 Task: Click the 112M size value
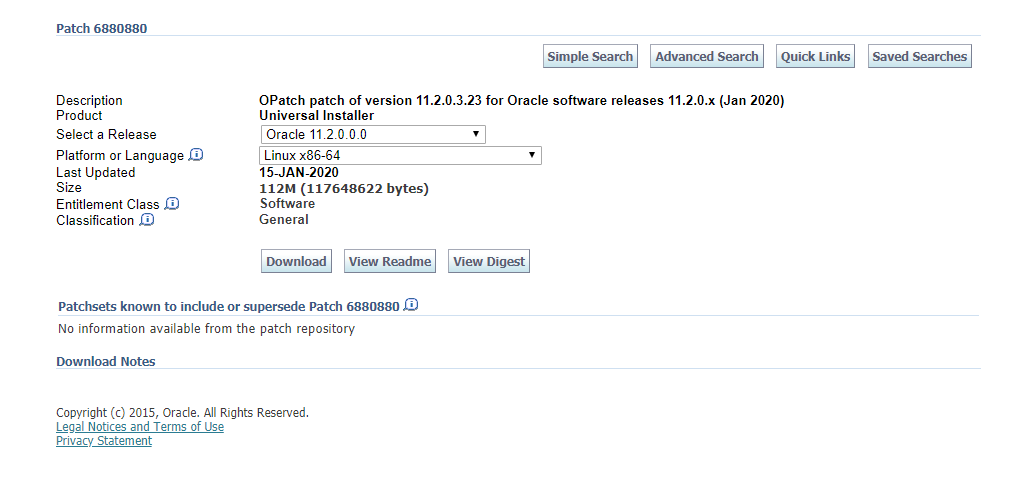[343, 188]
